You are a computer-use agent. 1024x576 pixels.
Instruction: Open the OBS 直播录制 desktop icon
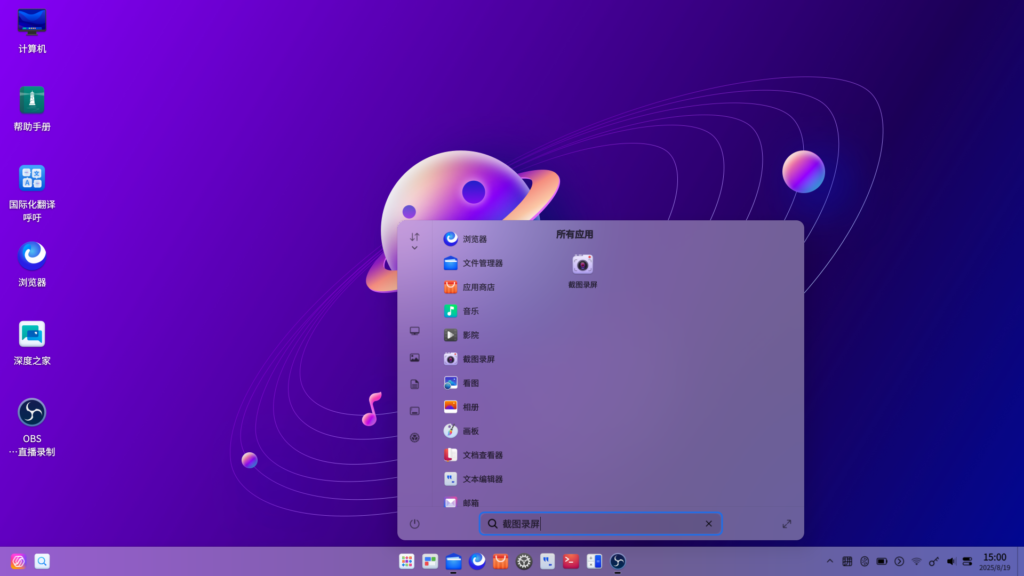(32, 424)
